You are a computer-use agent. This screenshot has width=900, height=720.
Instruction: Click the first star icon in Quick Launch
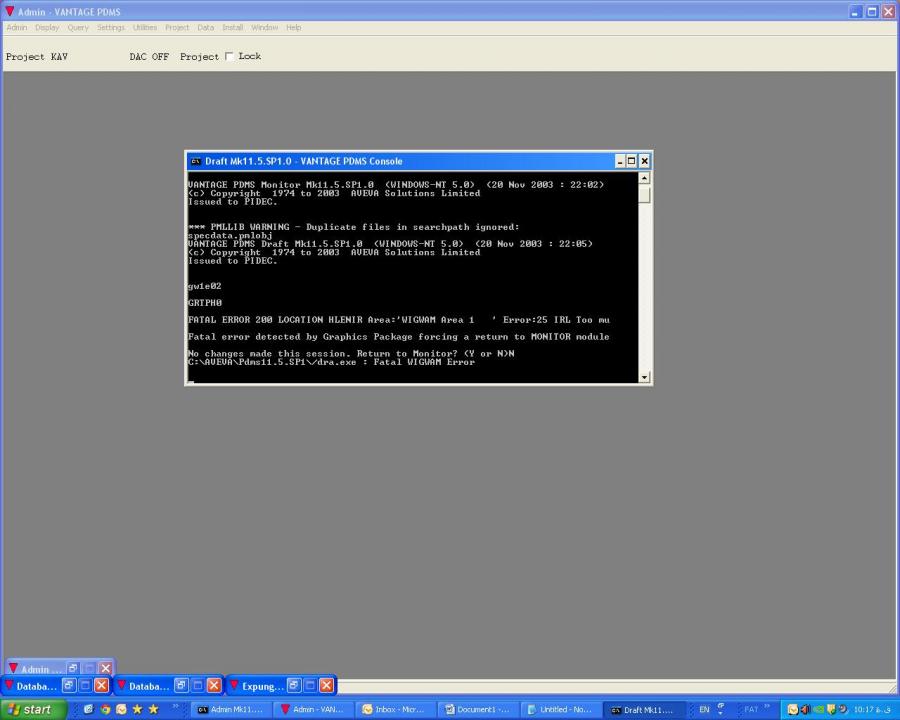(137, 710)
